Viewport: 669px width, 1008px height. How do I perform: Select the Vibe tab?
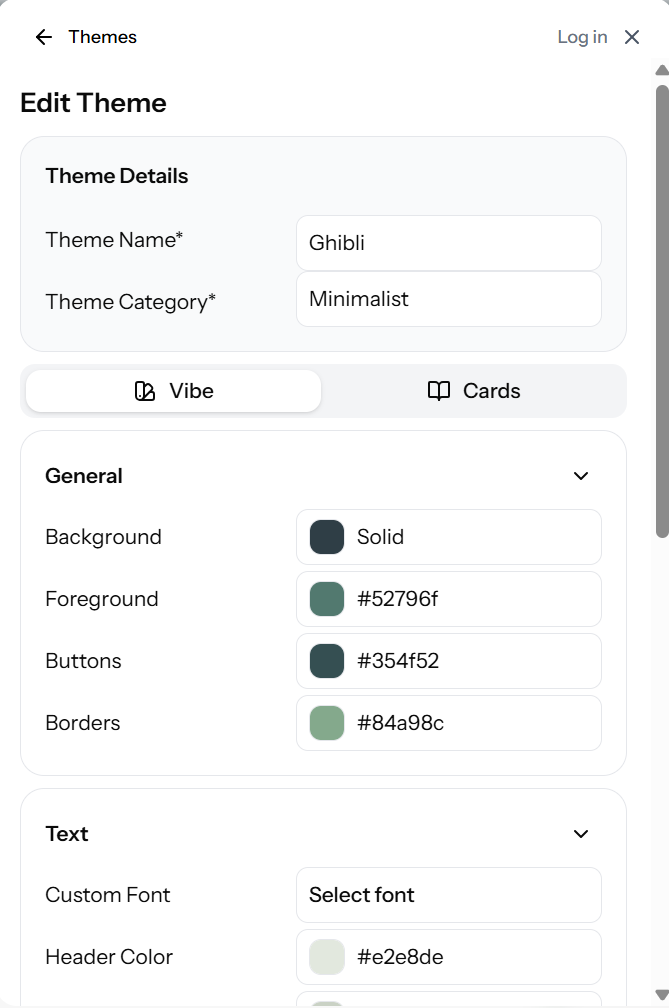[172, 391]
